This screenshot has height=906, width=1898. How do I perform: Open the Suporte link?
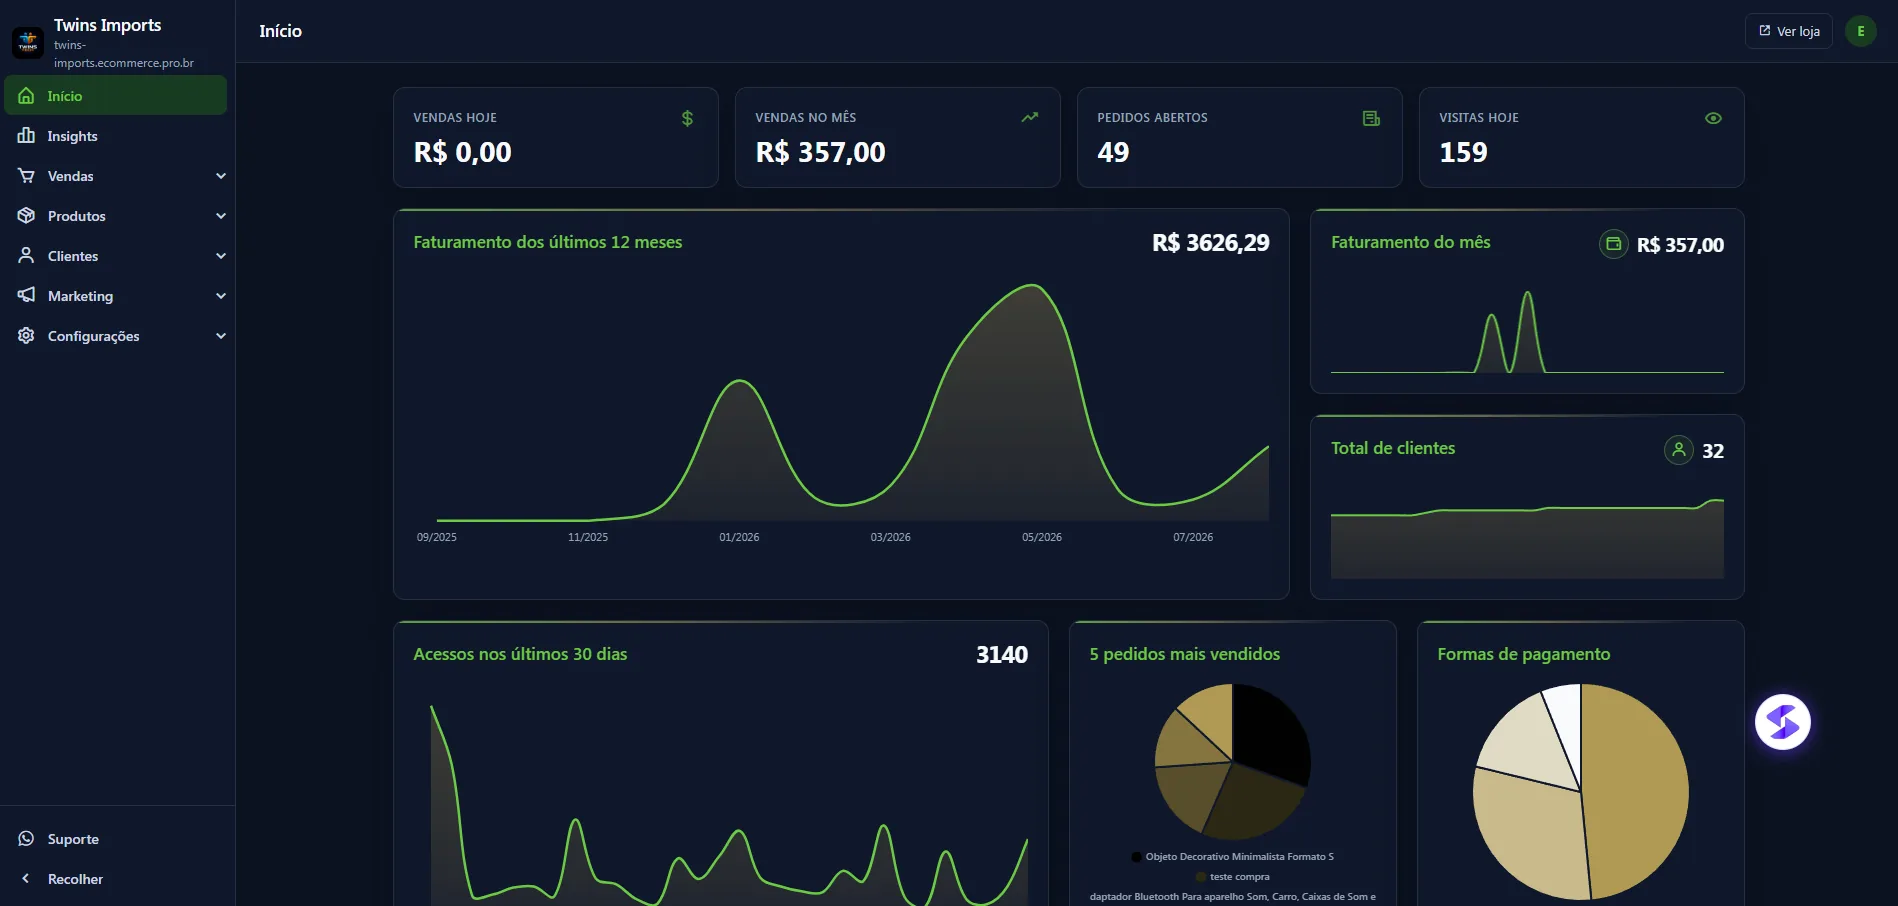click(116, 839)
